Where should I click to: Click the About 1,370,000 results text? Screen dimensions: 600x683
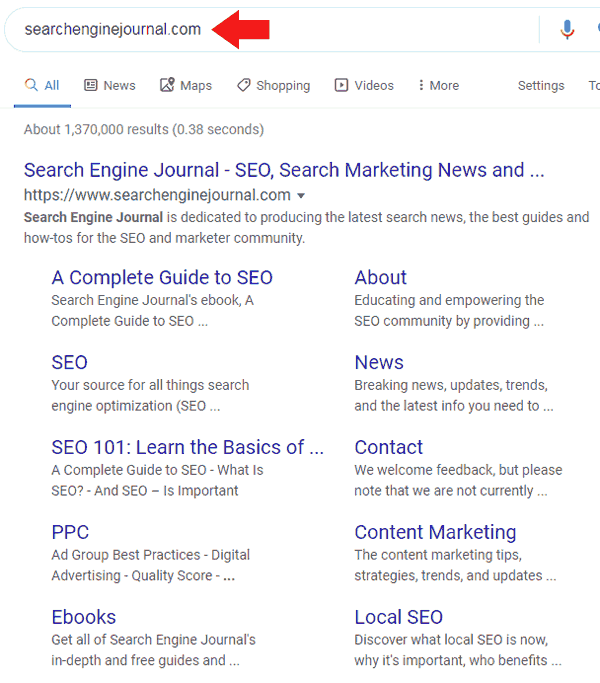click(x=144, y=129)
